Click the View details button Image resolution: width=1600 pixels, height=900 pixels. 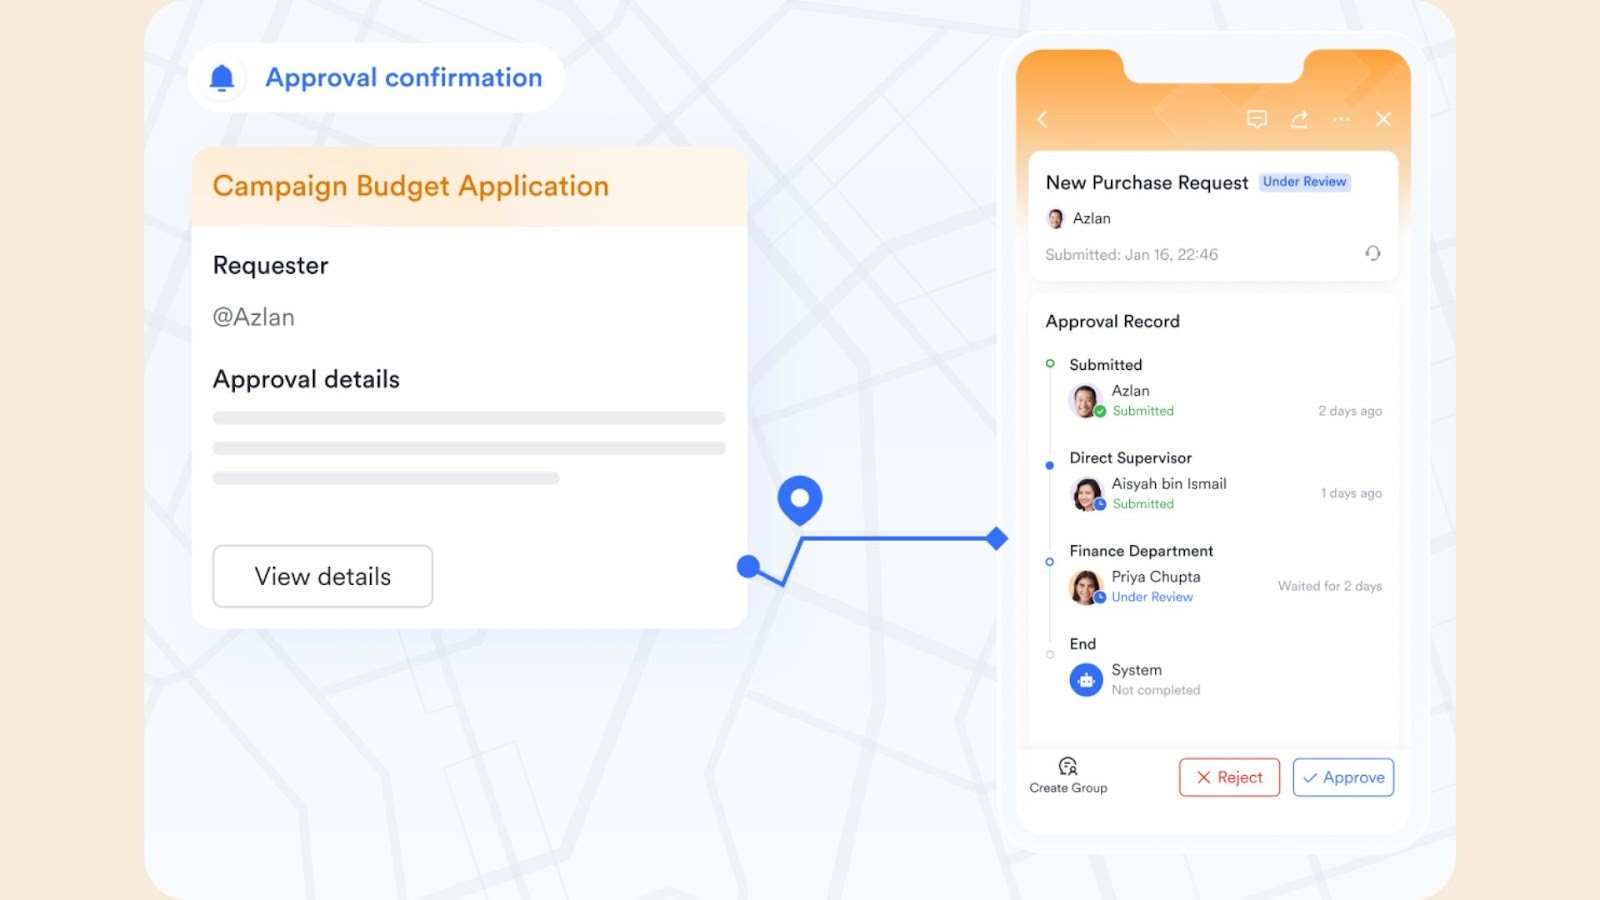click(322, 576)
